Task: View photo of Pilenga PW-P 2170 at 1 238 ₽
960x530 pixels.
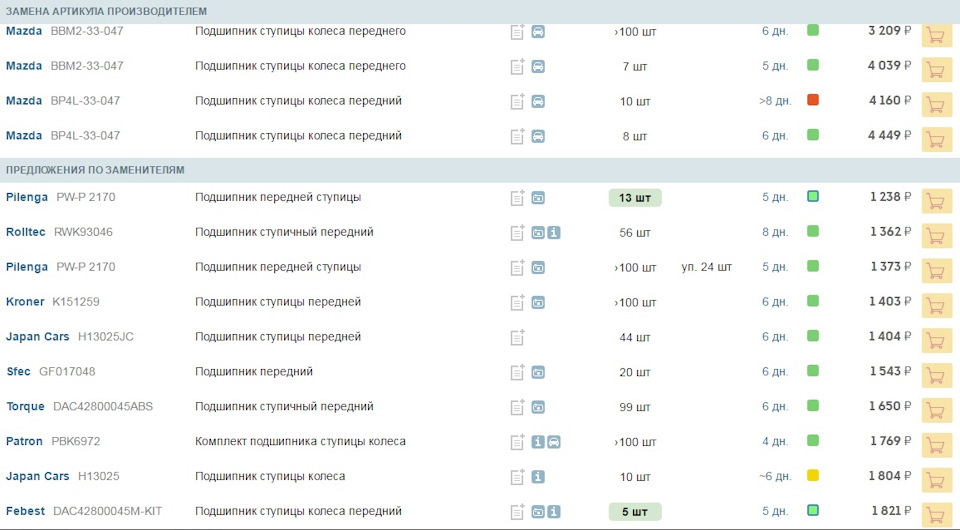Action: (x=538, y=198)
